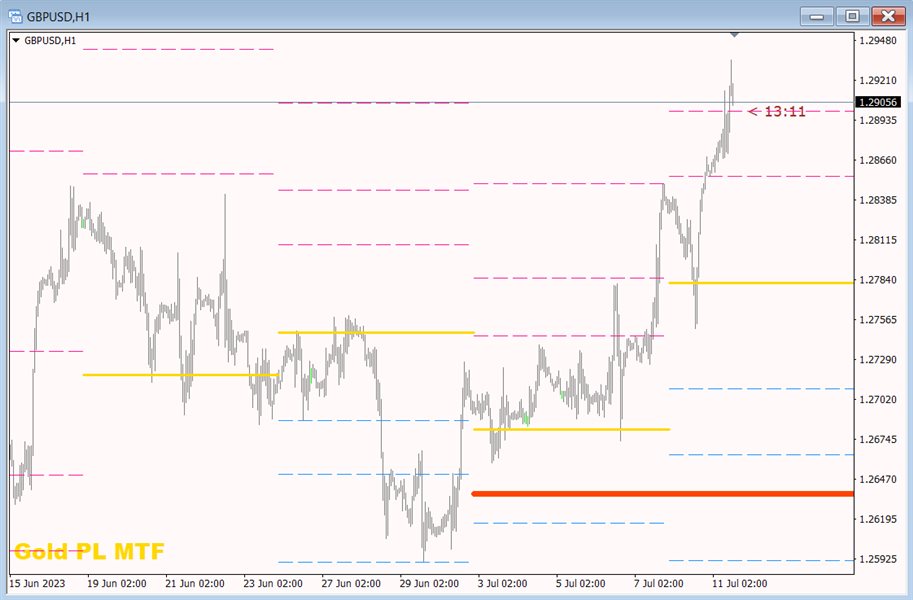Click the chart window icon in title bar
Screen dimensions: 913x600
16,16
